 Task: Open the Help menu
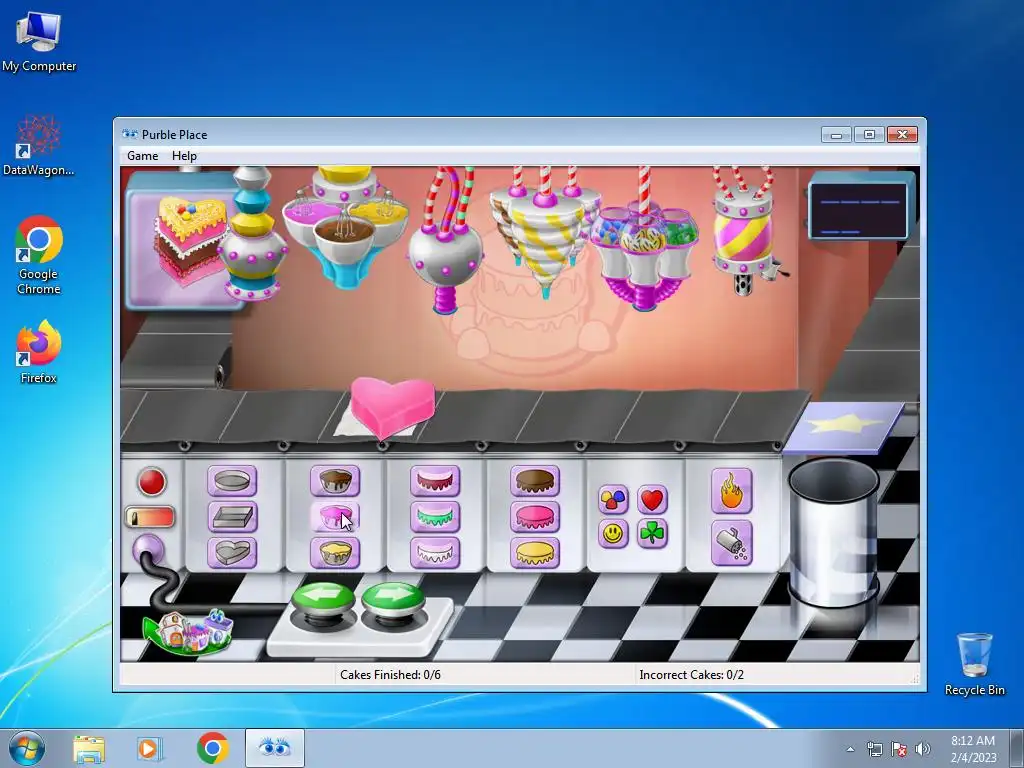(x=184, y=156)
